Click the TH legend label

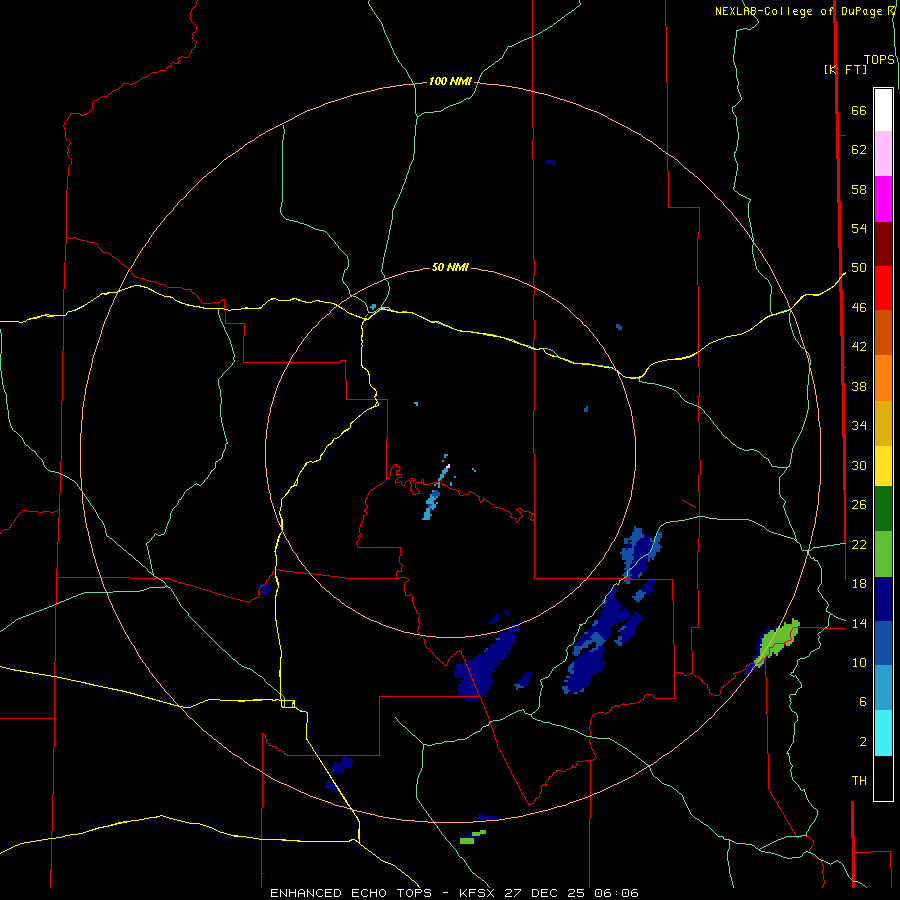click(859, 780)
